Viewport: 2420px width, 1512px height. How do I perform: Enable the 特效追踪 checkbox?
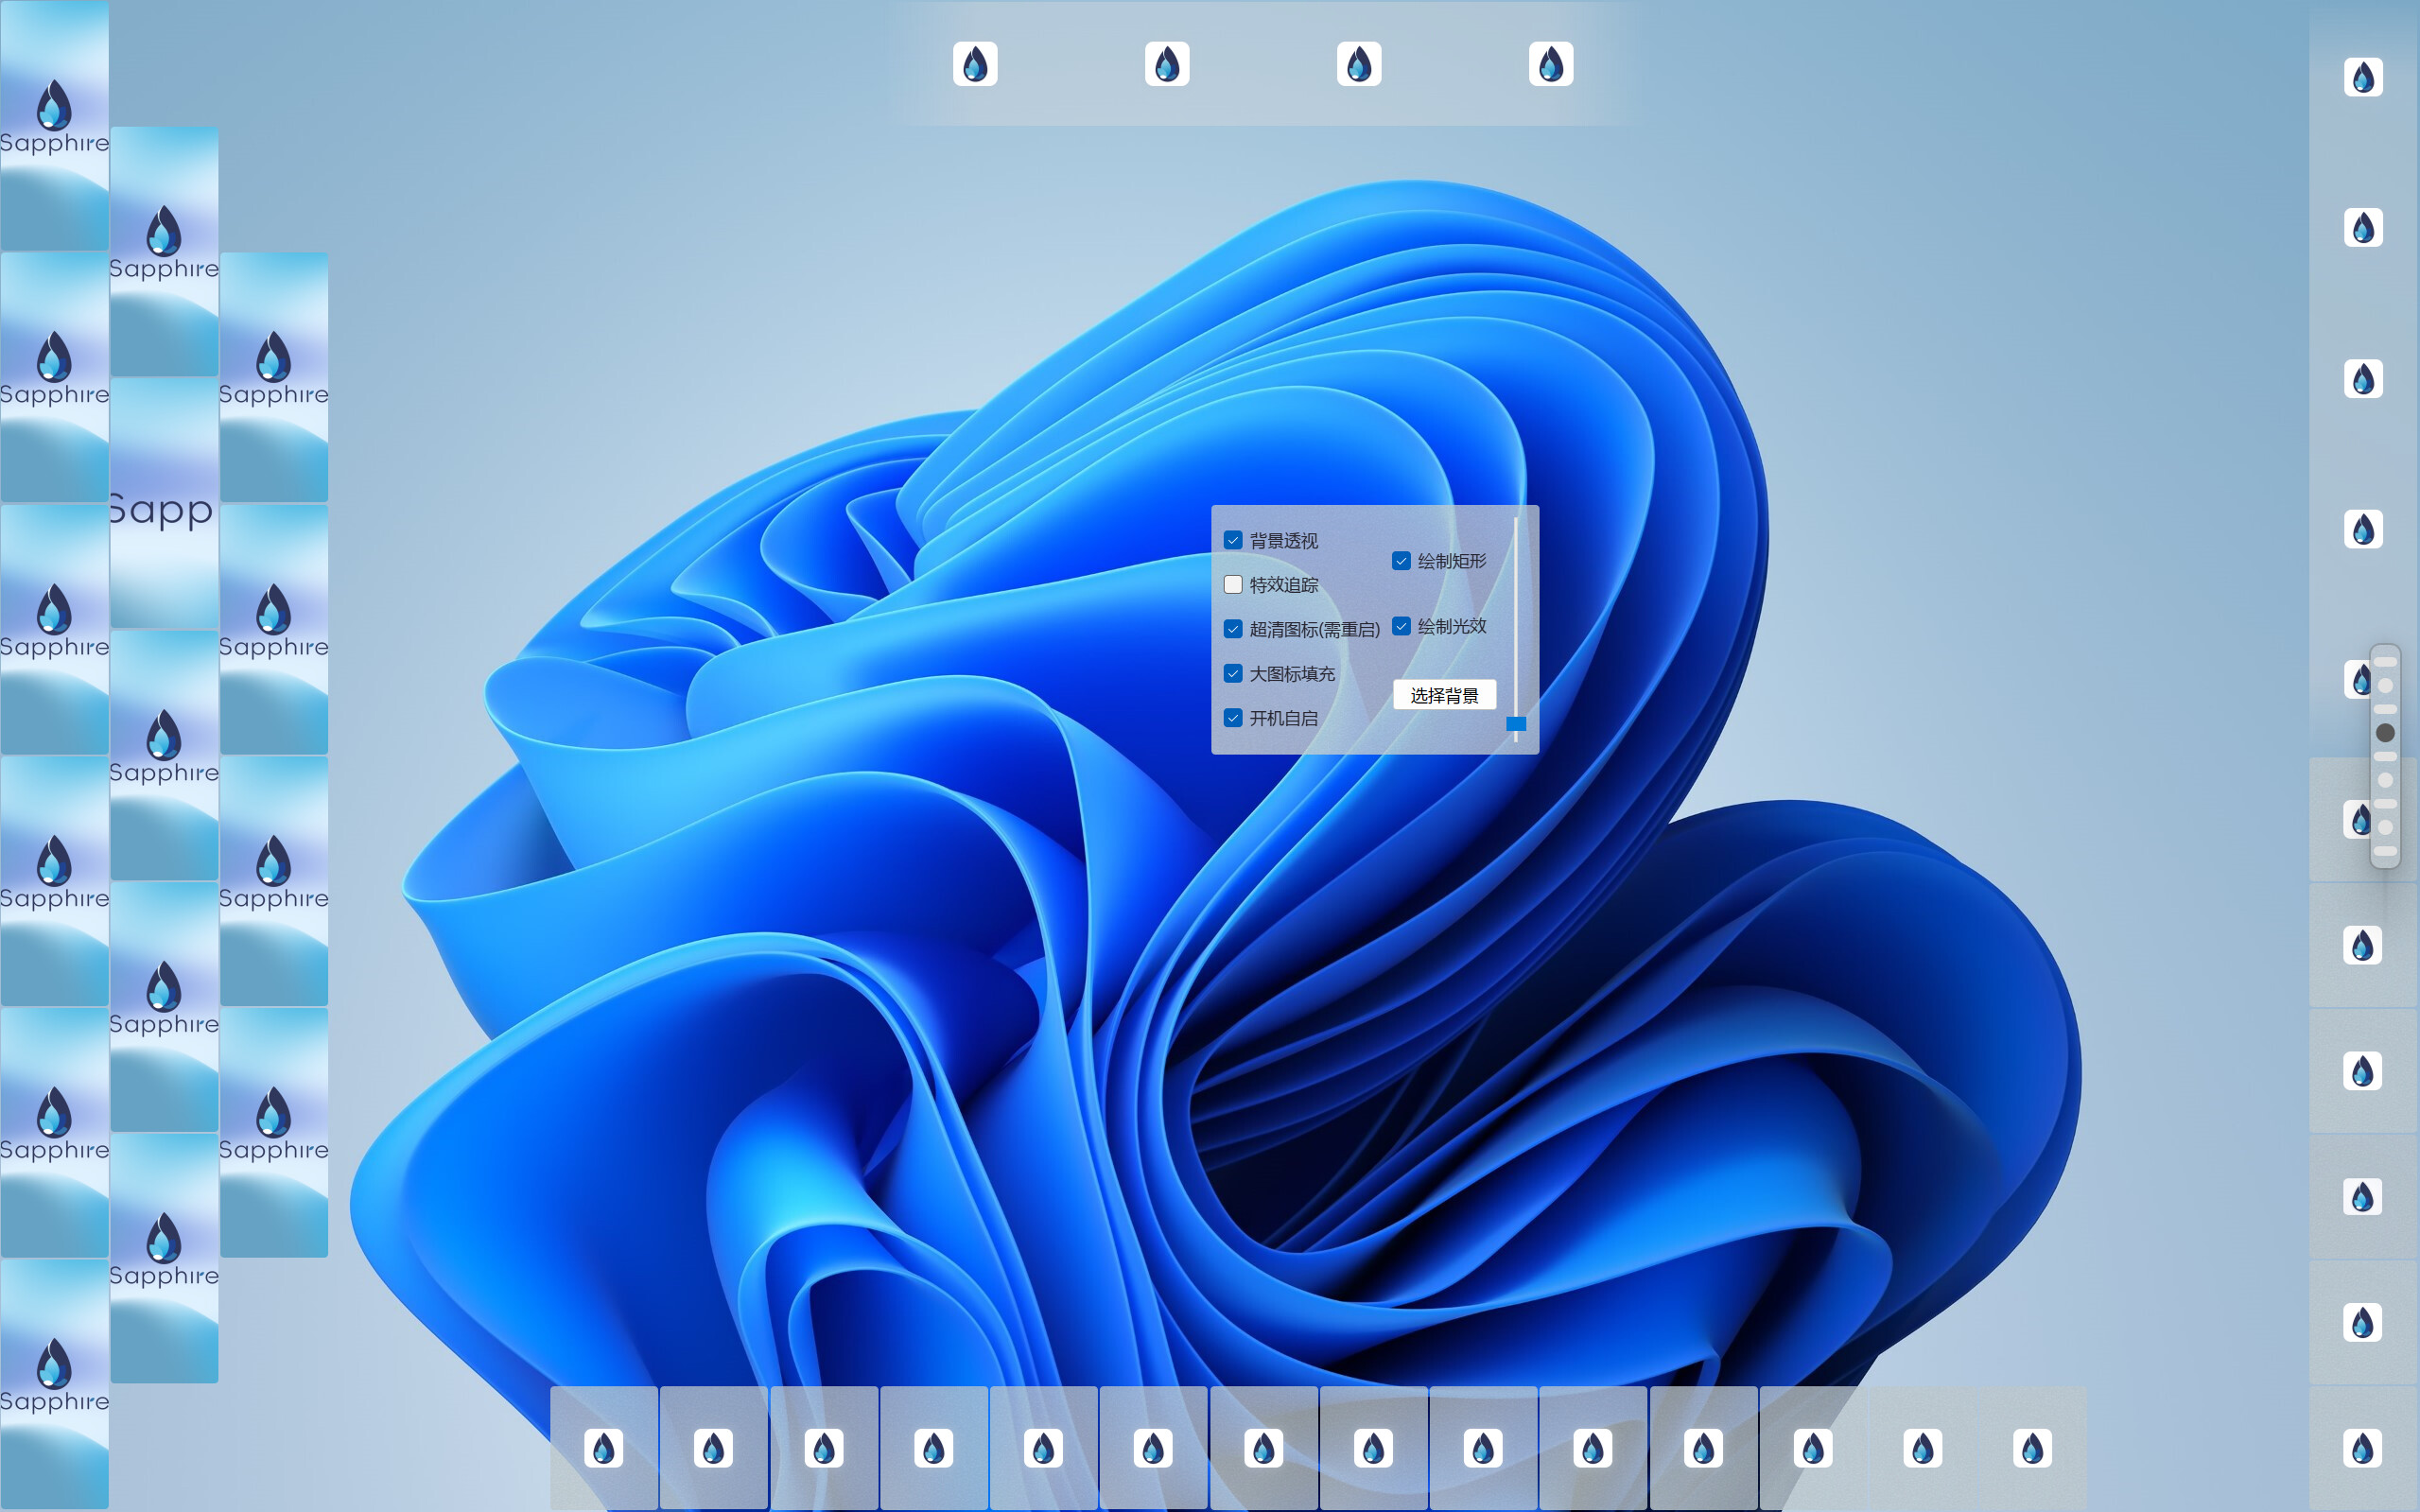point(1233,584)
